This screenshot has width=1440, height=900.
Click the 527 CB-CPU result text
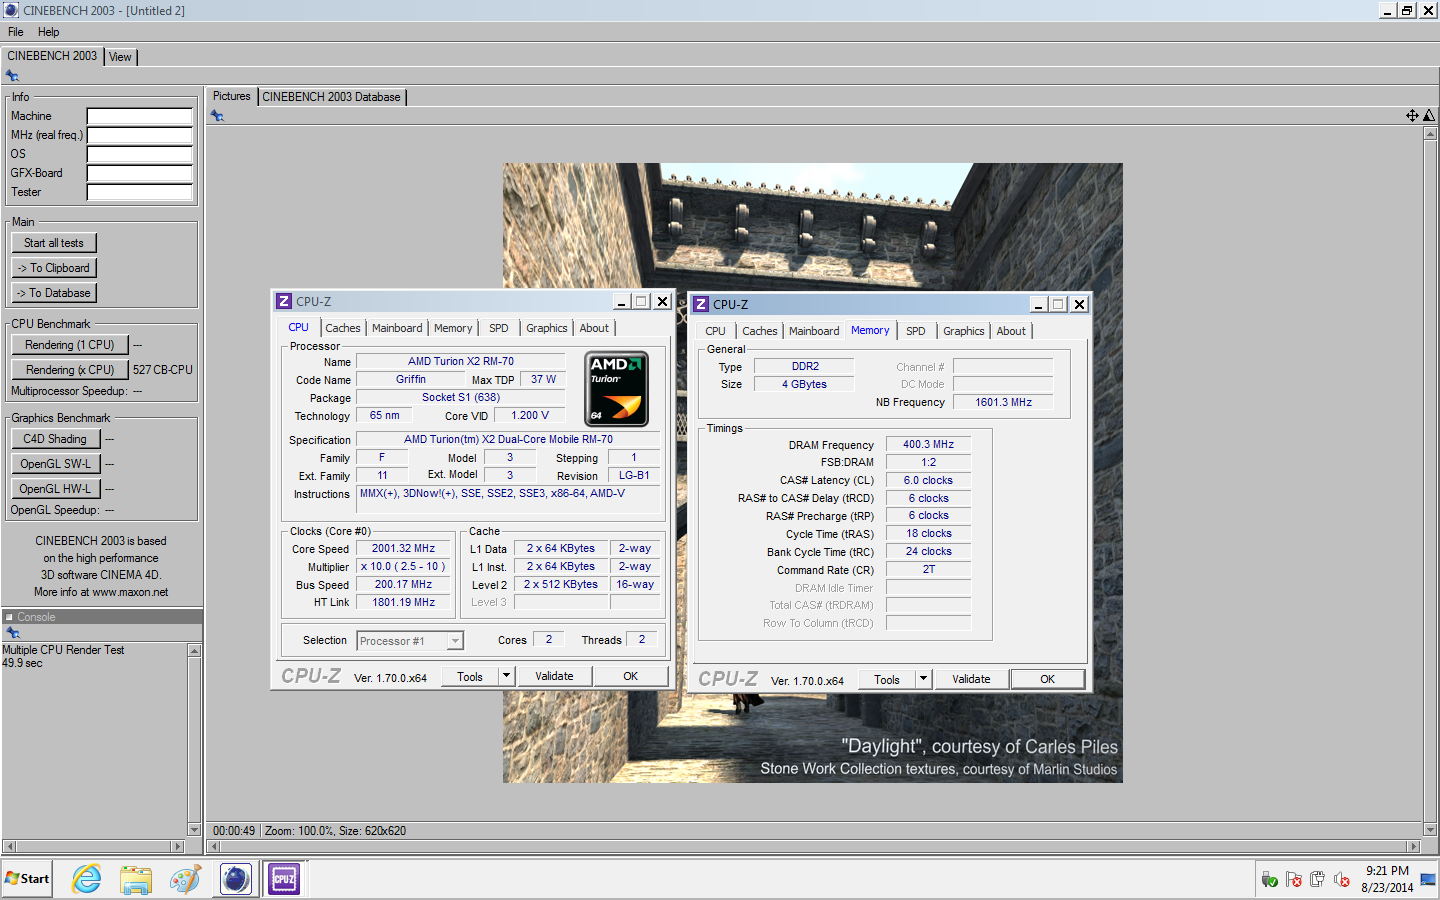pos(163,370)
